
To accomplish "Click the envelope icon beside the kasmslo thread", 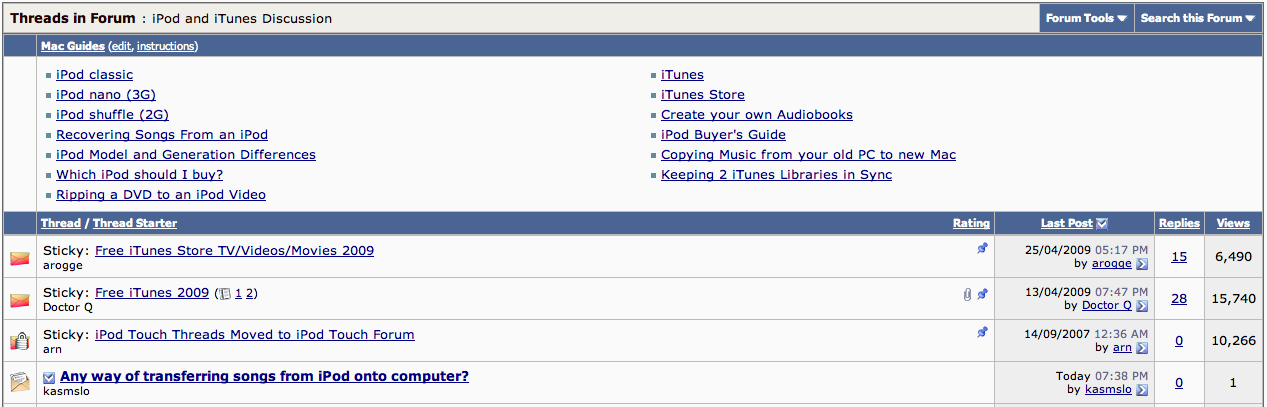I will [20, 382].
